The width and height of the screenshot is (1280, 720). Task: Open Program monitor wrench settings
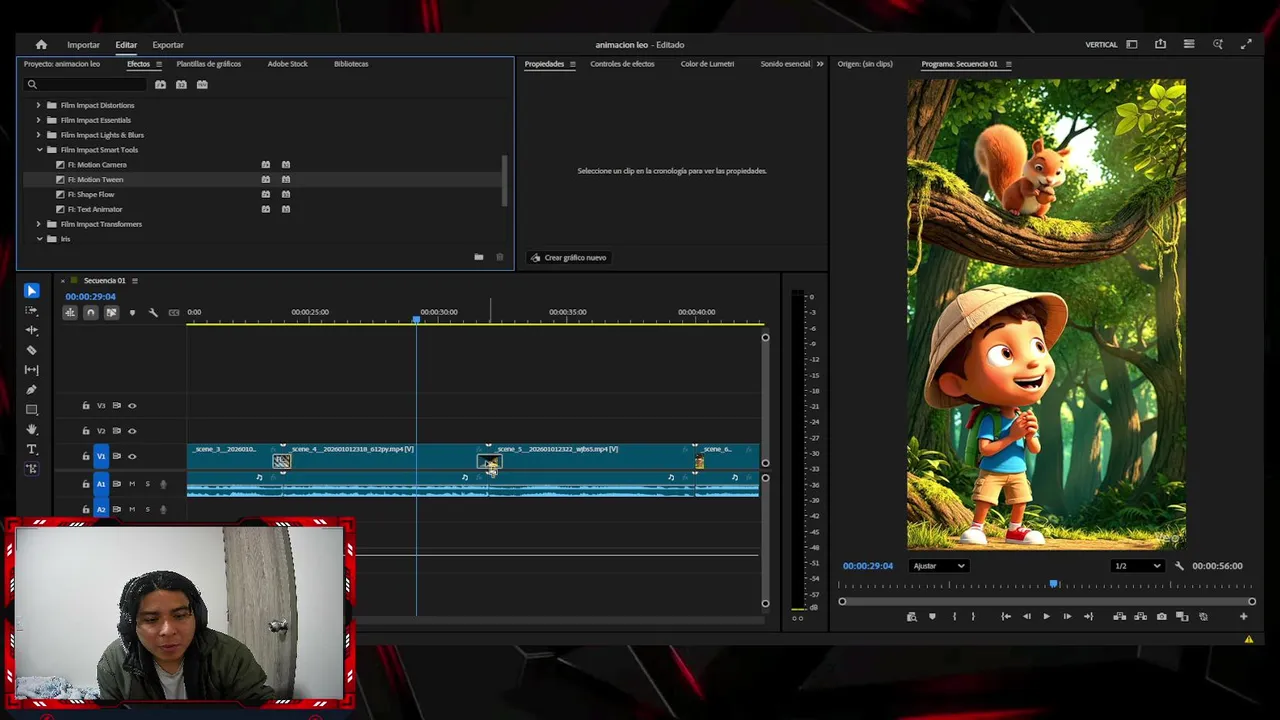click(x=1179, y=566)
